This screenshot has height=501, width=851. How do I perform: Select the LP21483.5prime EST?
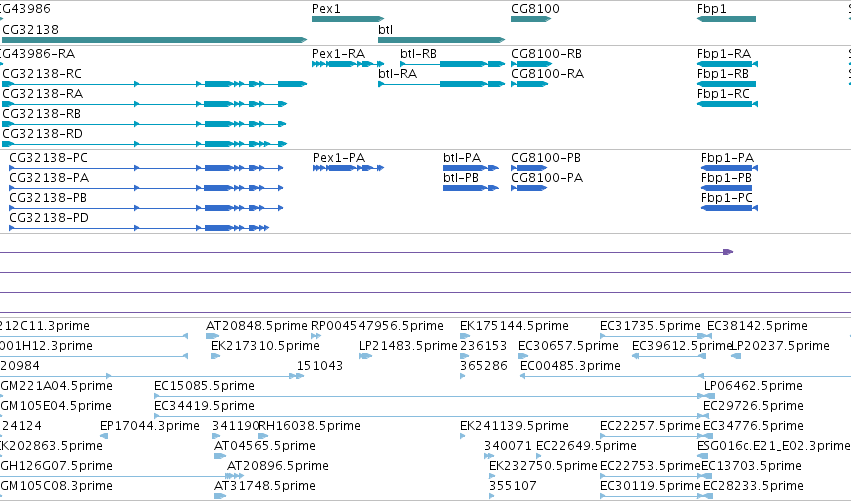pos(365,356)
